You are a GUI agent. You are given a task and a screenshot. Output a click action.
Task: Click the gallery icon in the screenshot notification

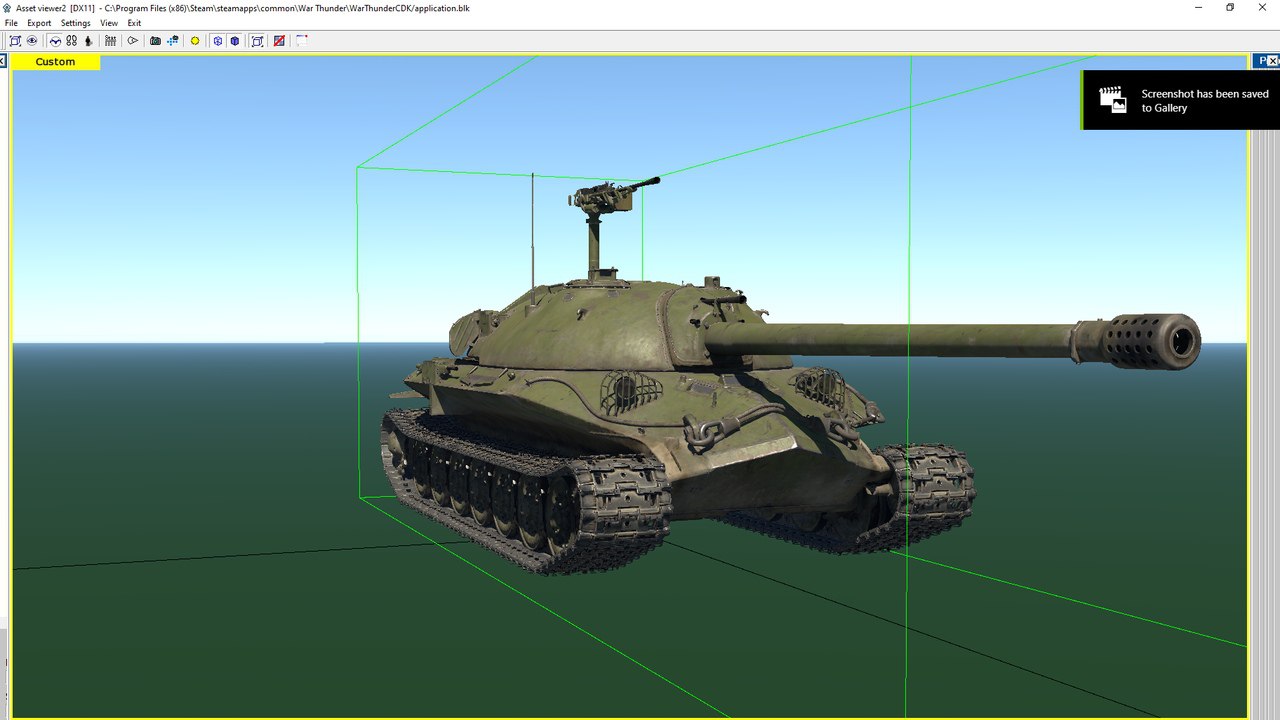pyautogui.click(x=1112, y=99)
